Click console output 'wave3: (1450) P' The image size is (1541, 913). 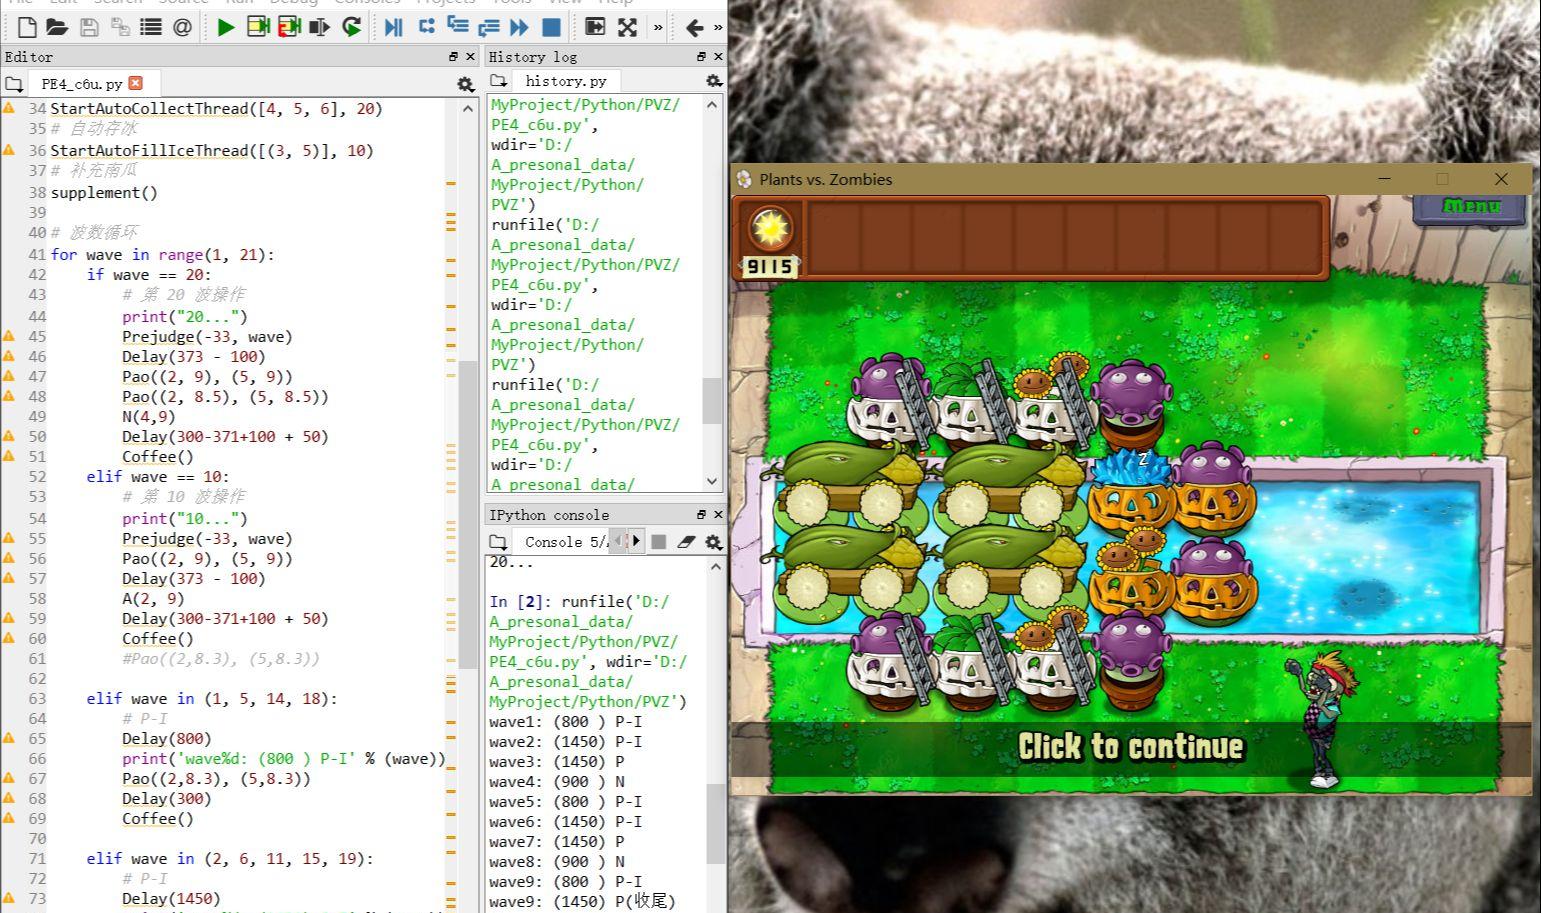[x=557, y=762]
